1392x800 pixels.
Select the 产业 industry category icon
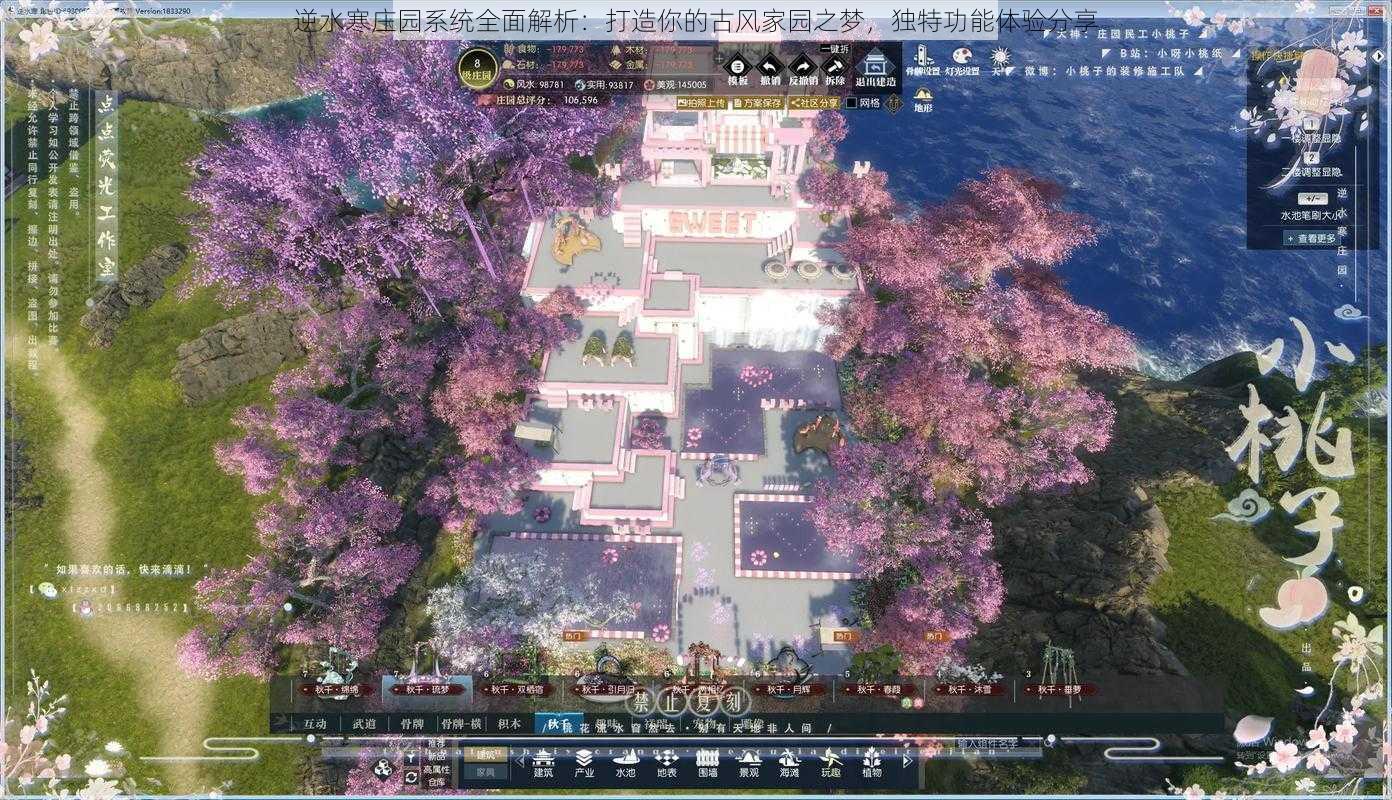(x=584, y=764)
